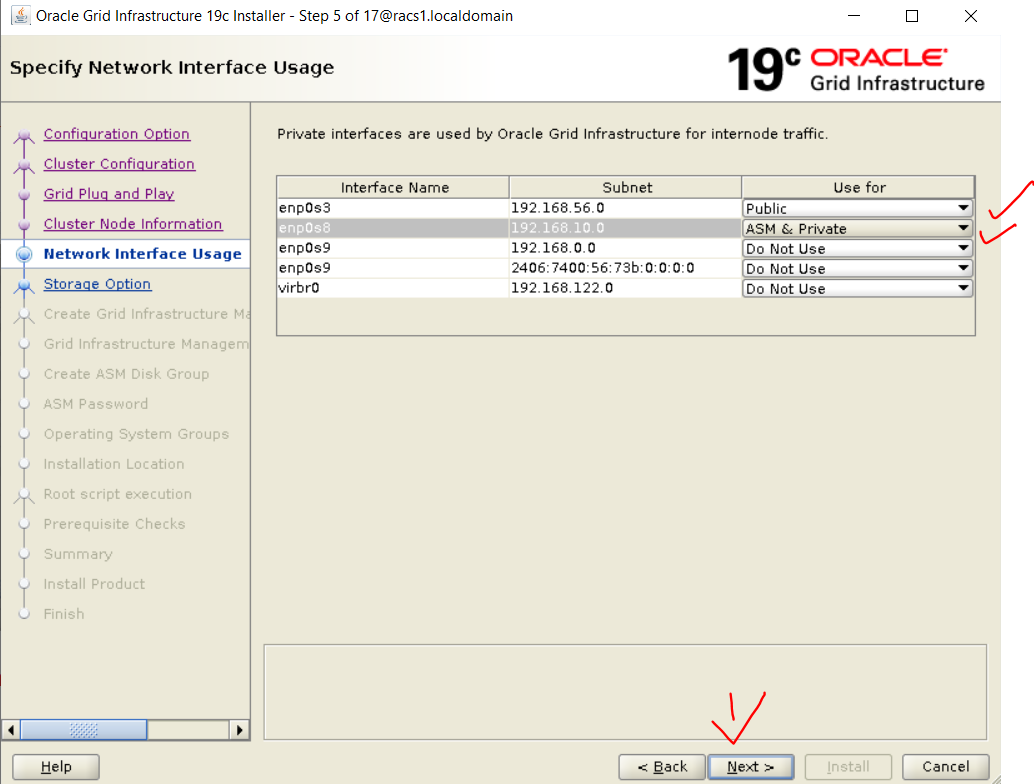Click the Help button

point(56,767)
